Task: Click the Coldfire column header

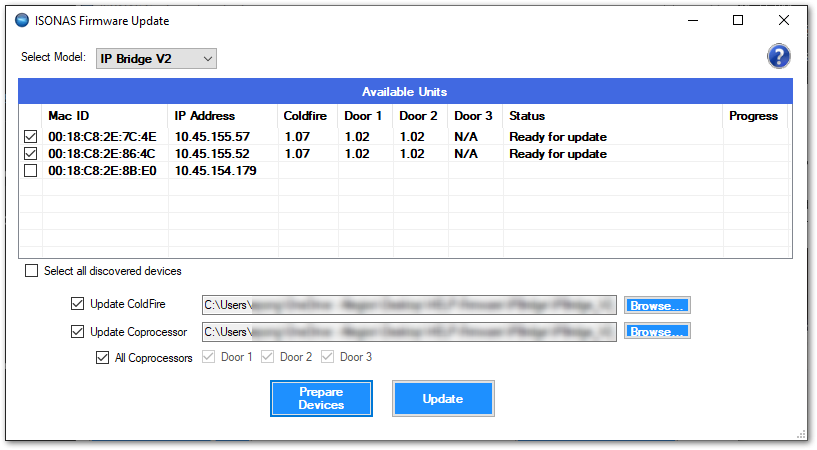Action: pos(305,116)
